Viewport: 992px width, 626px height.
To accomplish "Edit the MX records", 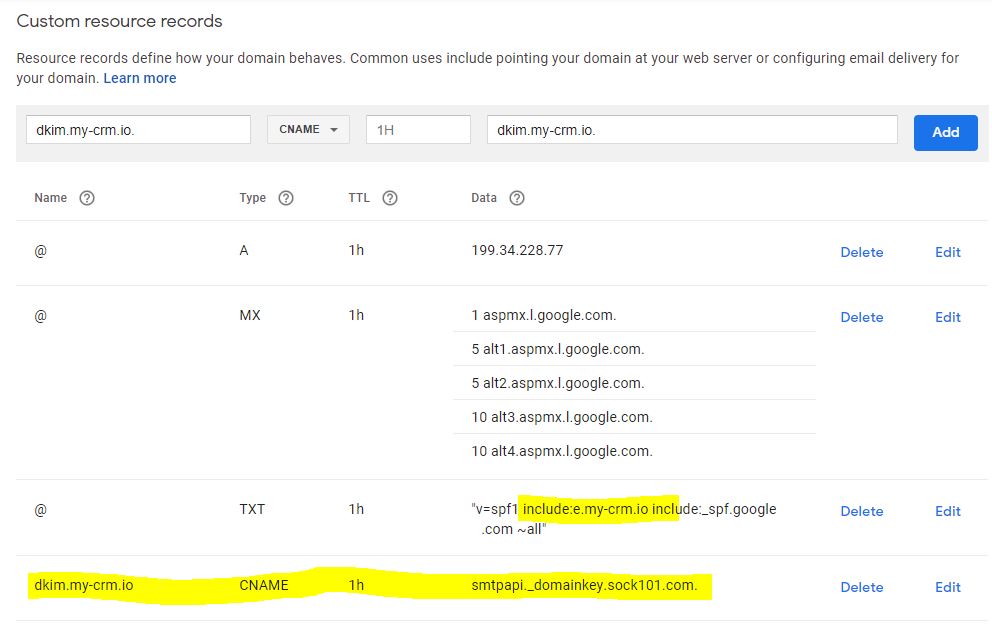I will click(948, 317).
